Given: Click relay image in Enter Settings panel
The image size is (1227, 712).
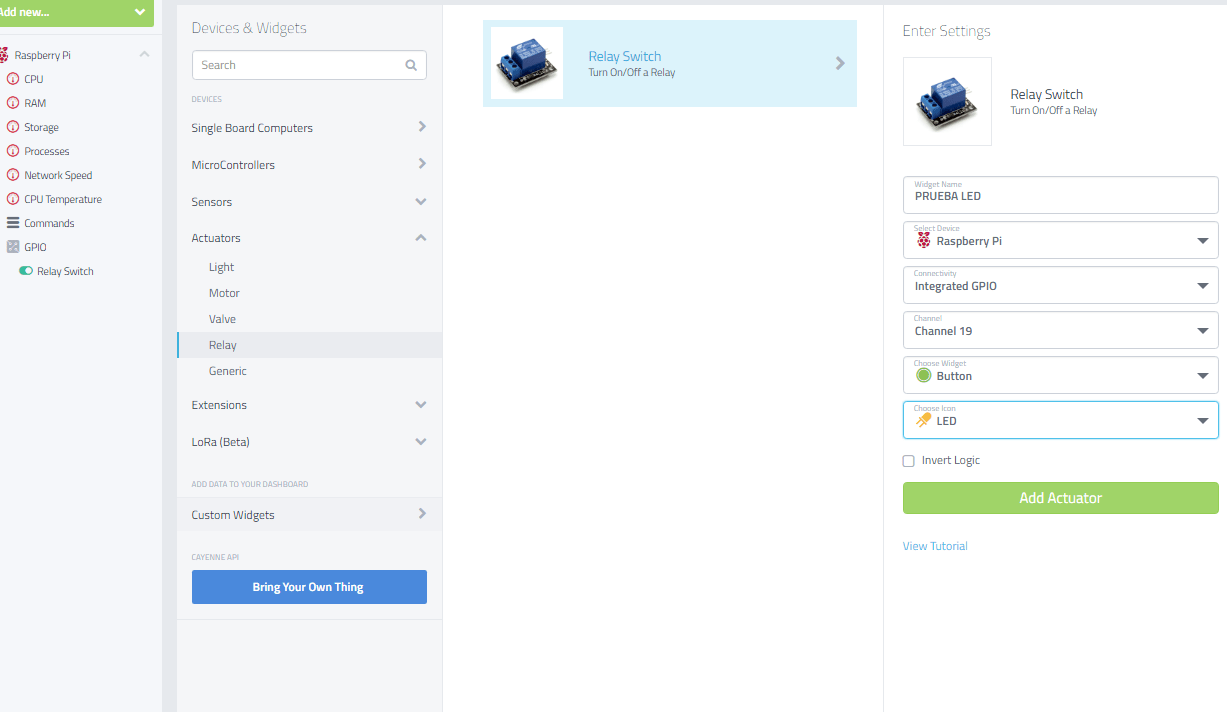Looking at the screenshot, I should 947,102.
